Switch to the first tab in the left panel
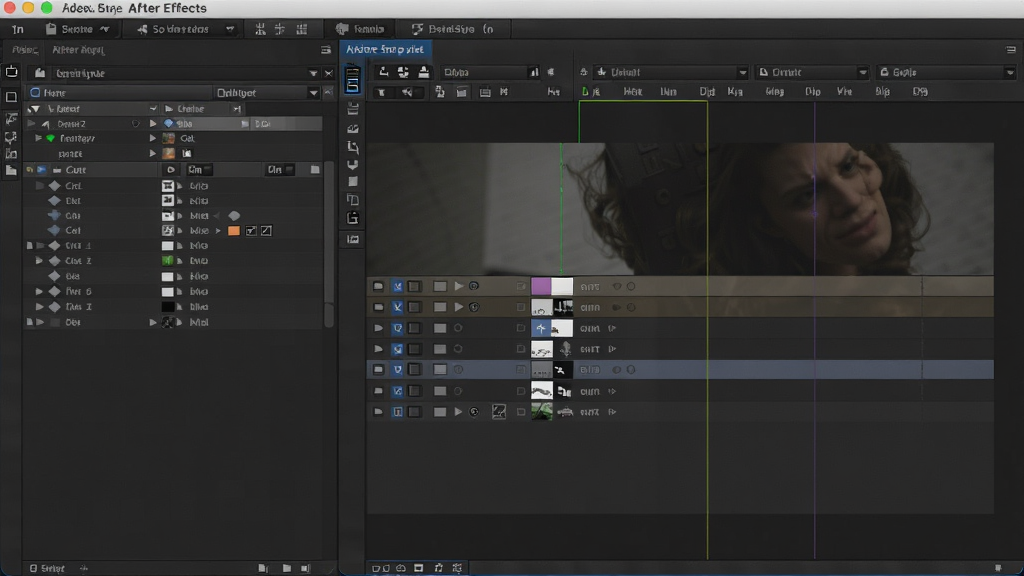This screenshot has width=1024, height=576. click(x=25, y=50)
